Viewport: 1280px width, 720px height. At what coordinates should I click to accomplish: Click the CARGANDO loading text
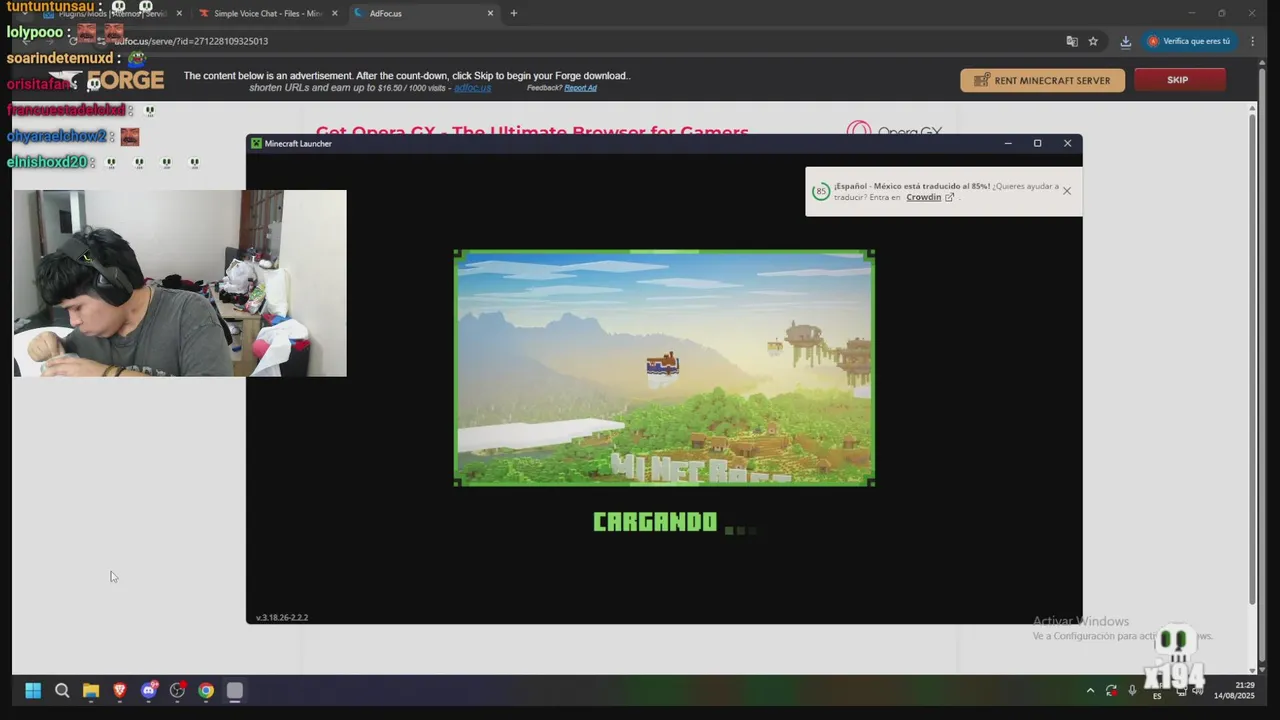click(655, 522)
